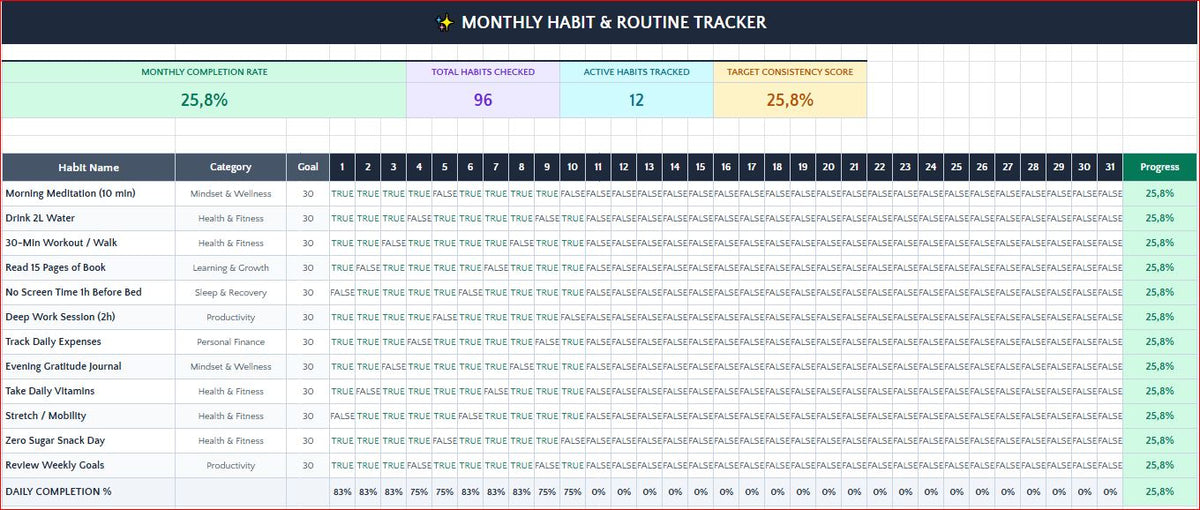Click the 25,8% progress for Morning Meditation
The width and height of the screenshot is (1200, 510).
1160,193
